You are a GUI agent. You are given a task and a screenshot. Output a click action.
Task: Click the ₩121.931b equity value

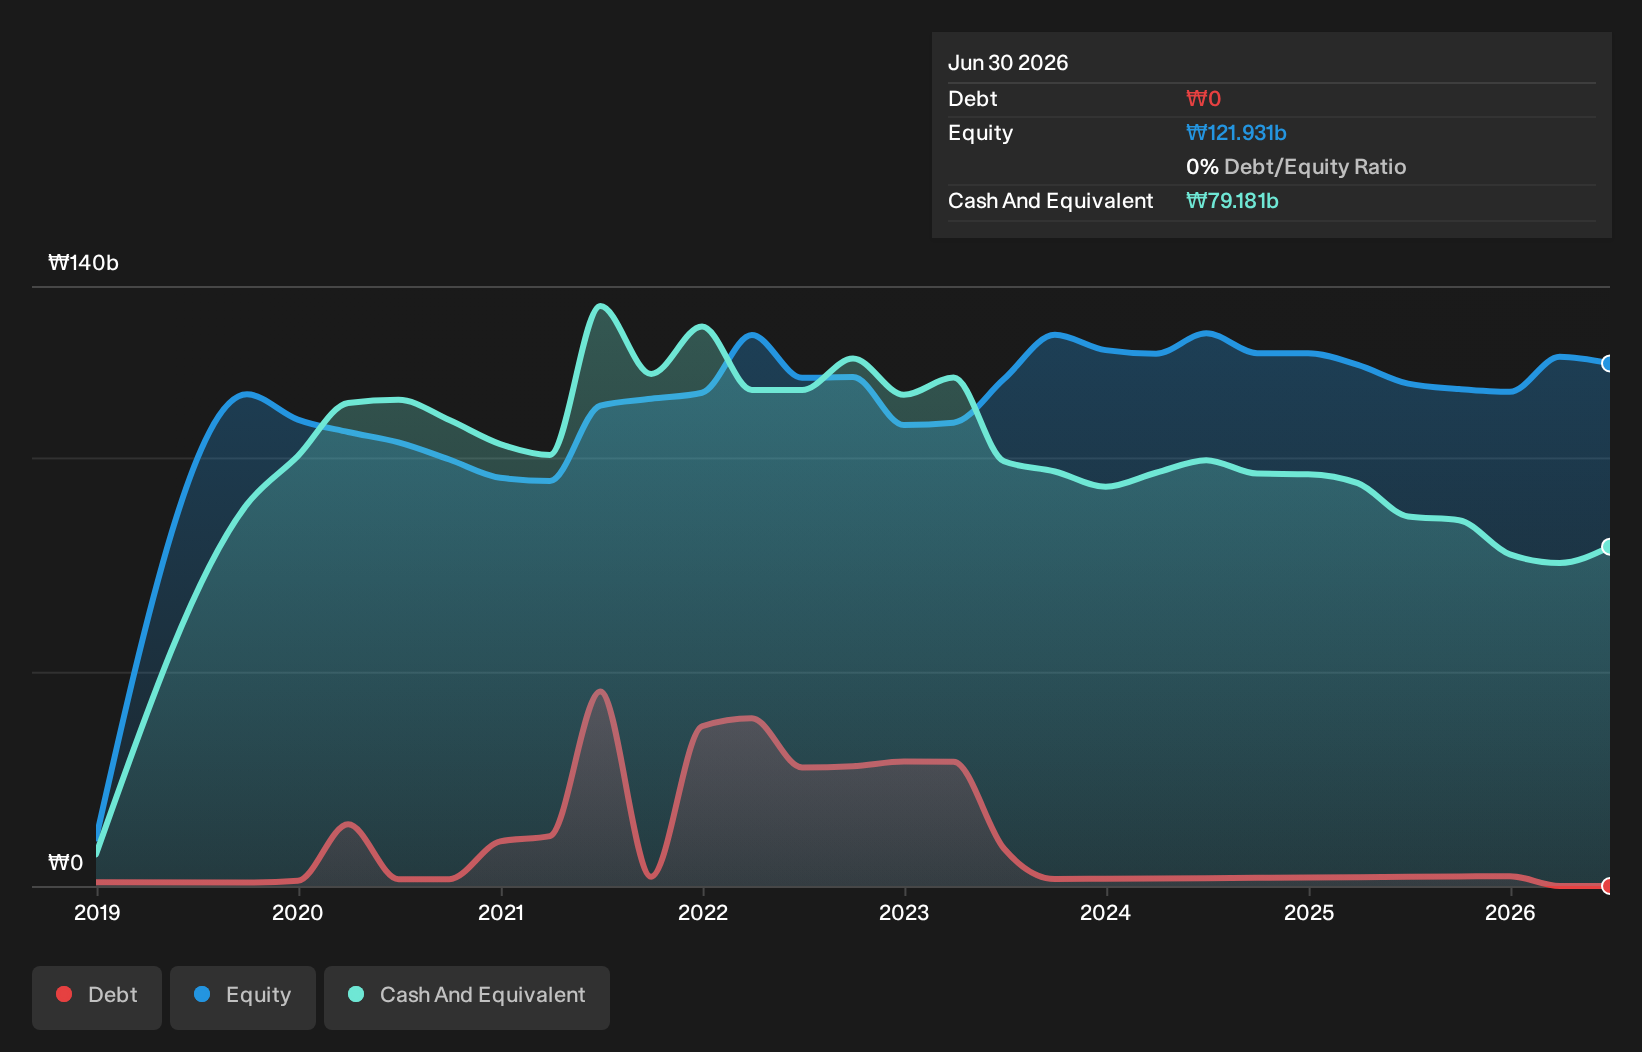pos(1236,133)
